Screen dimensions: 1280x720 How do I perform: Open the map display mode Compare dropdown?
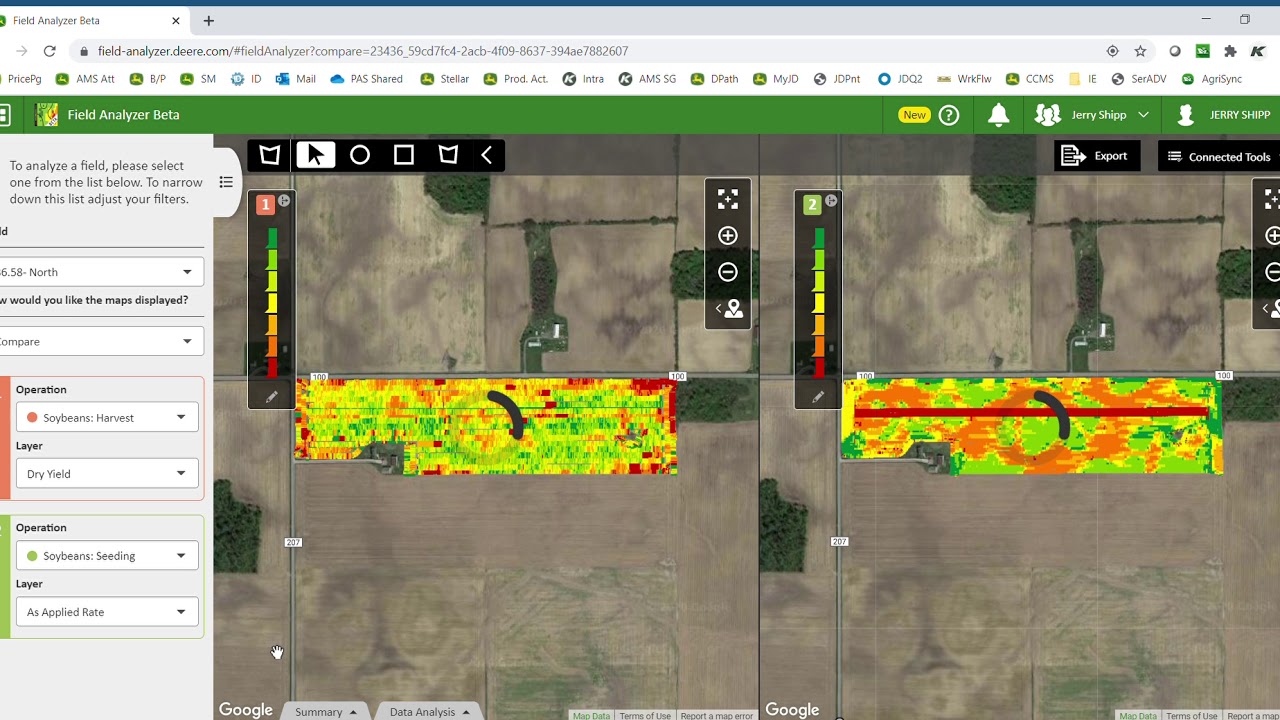tap(100, 341)
